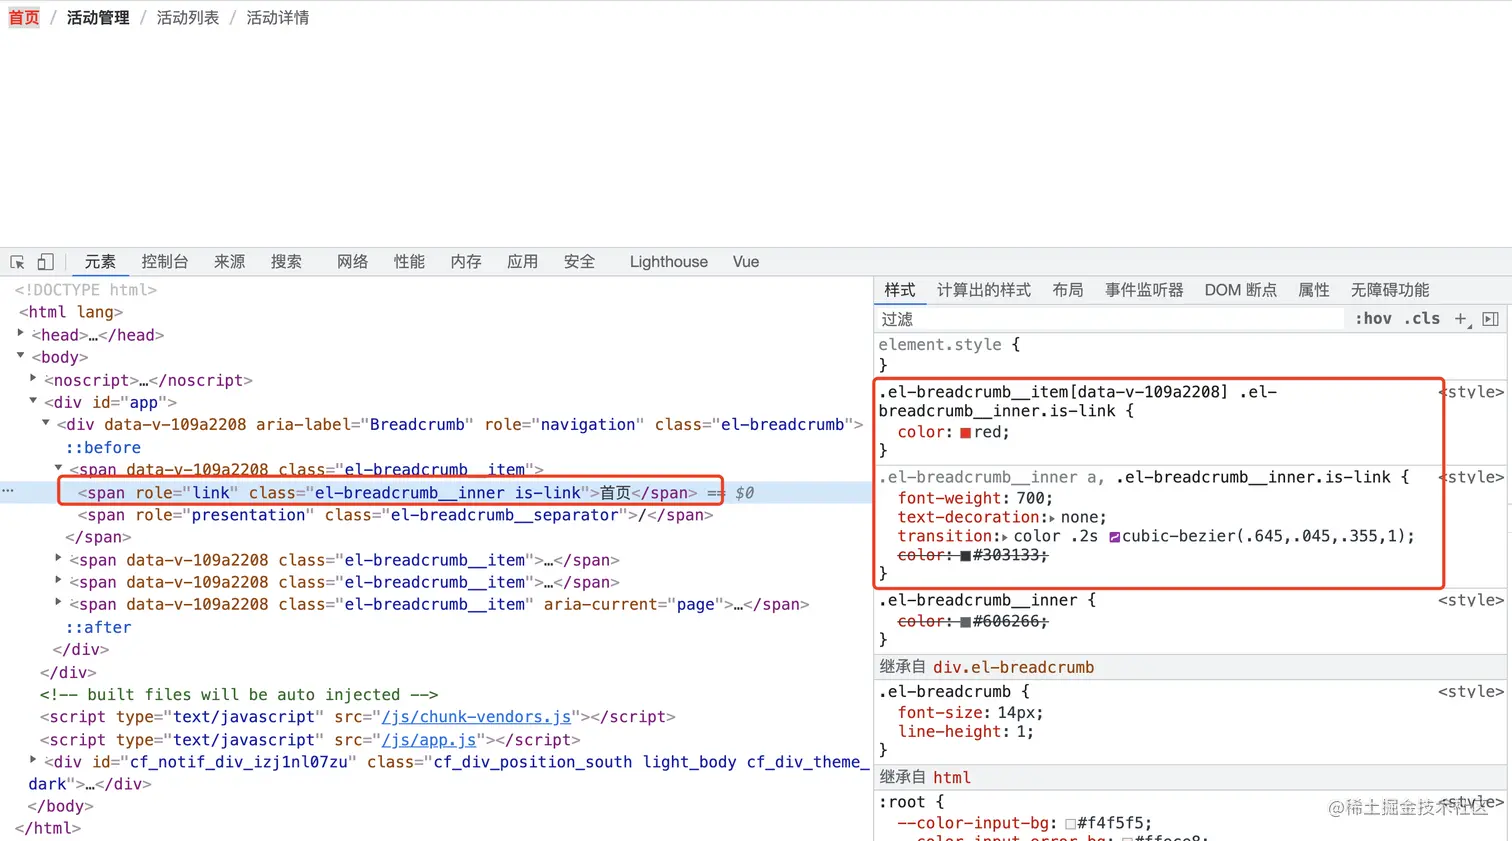Open the cubic-bezier easing editor swatch
The width and height of the screenshot is (1512, 841).
(x=1114, y=537)
